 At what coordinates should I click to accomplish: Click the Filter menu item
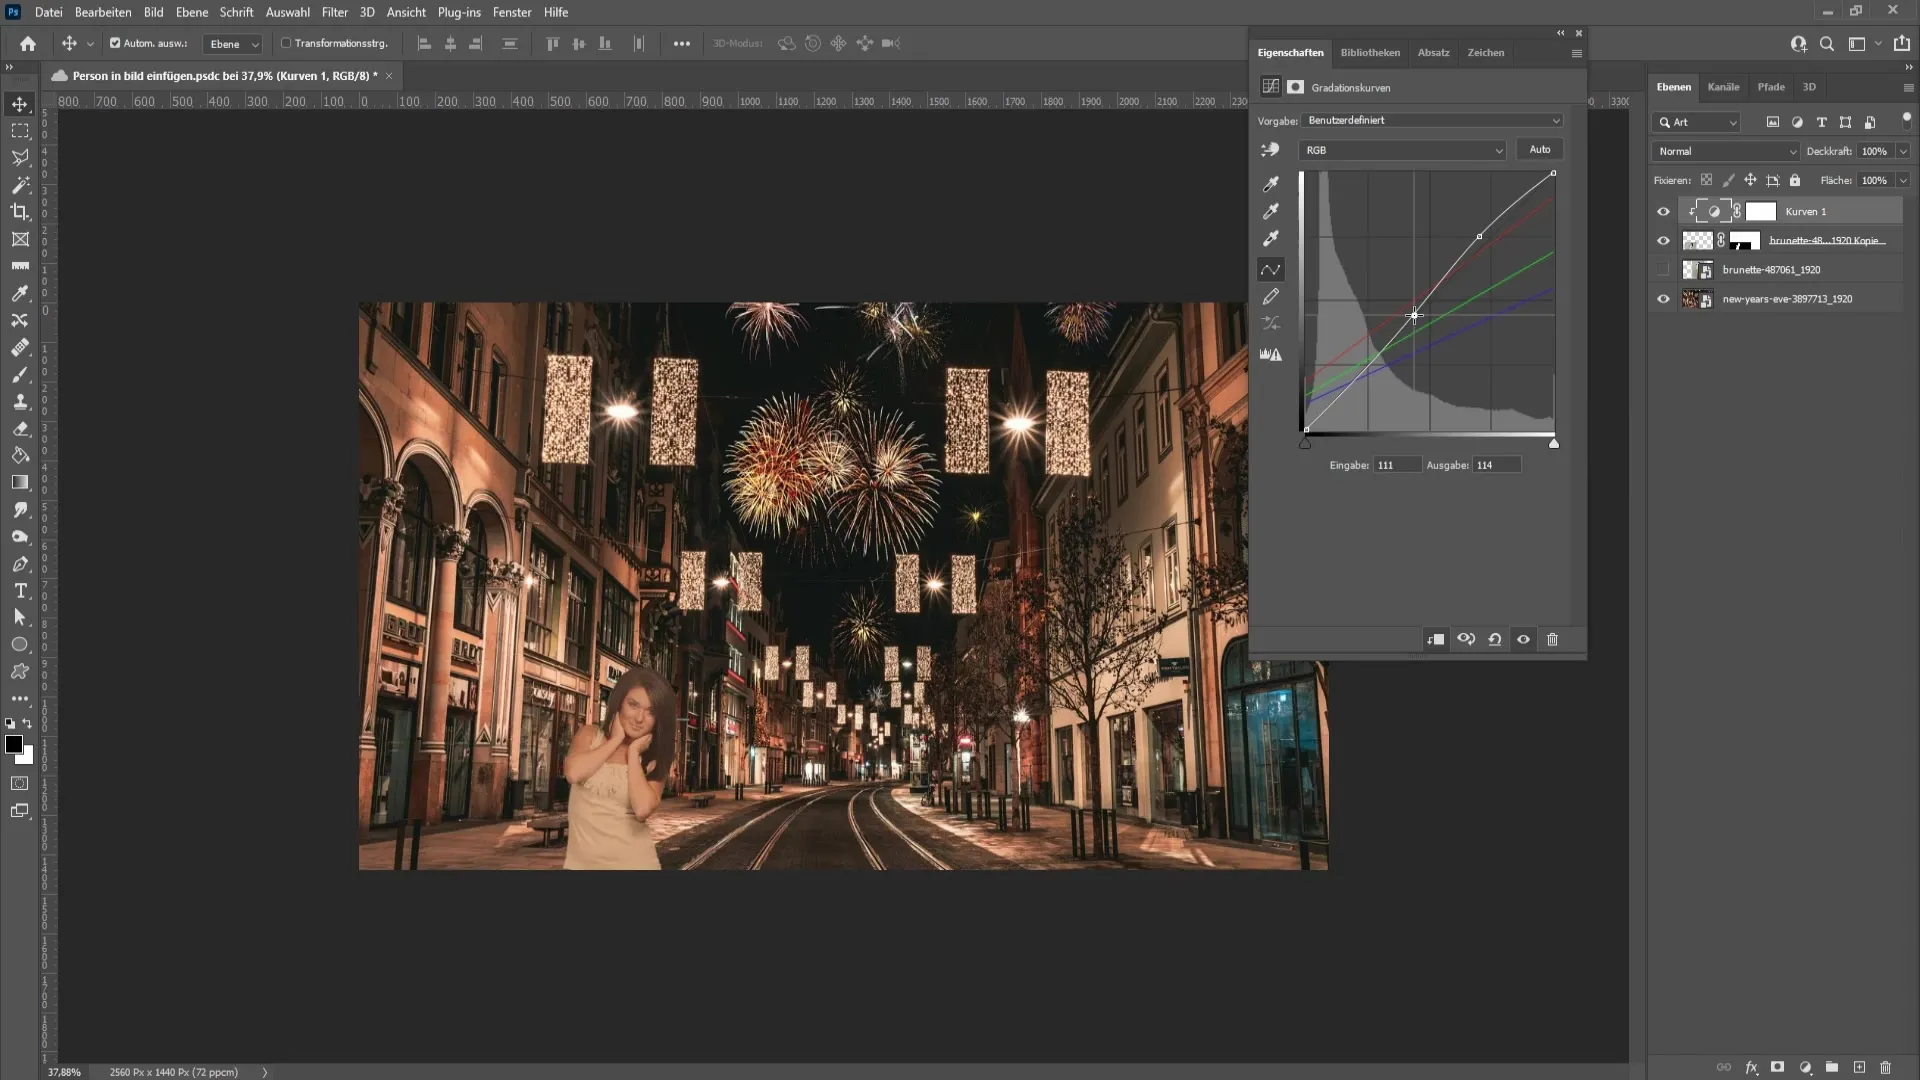(x=334, y=12)
